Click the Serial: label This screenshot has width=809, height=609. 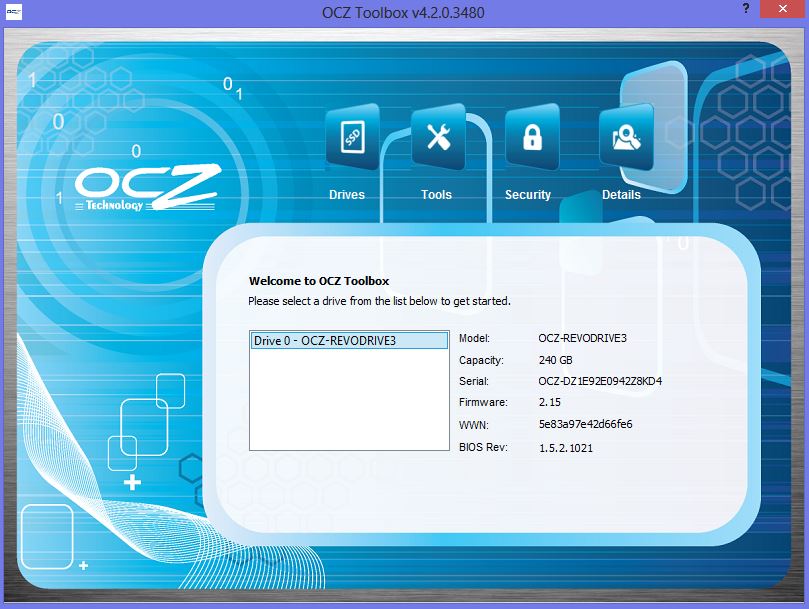coord(474,381)
